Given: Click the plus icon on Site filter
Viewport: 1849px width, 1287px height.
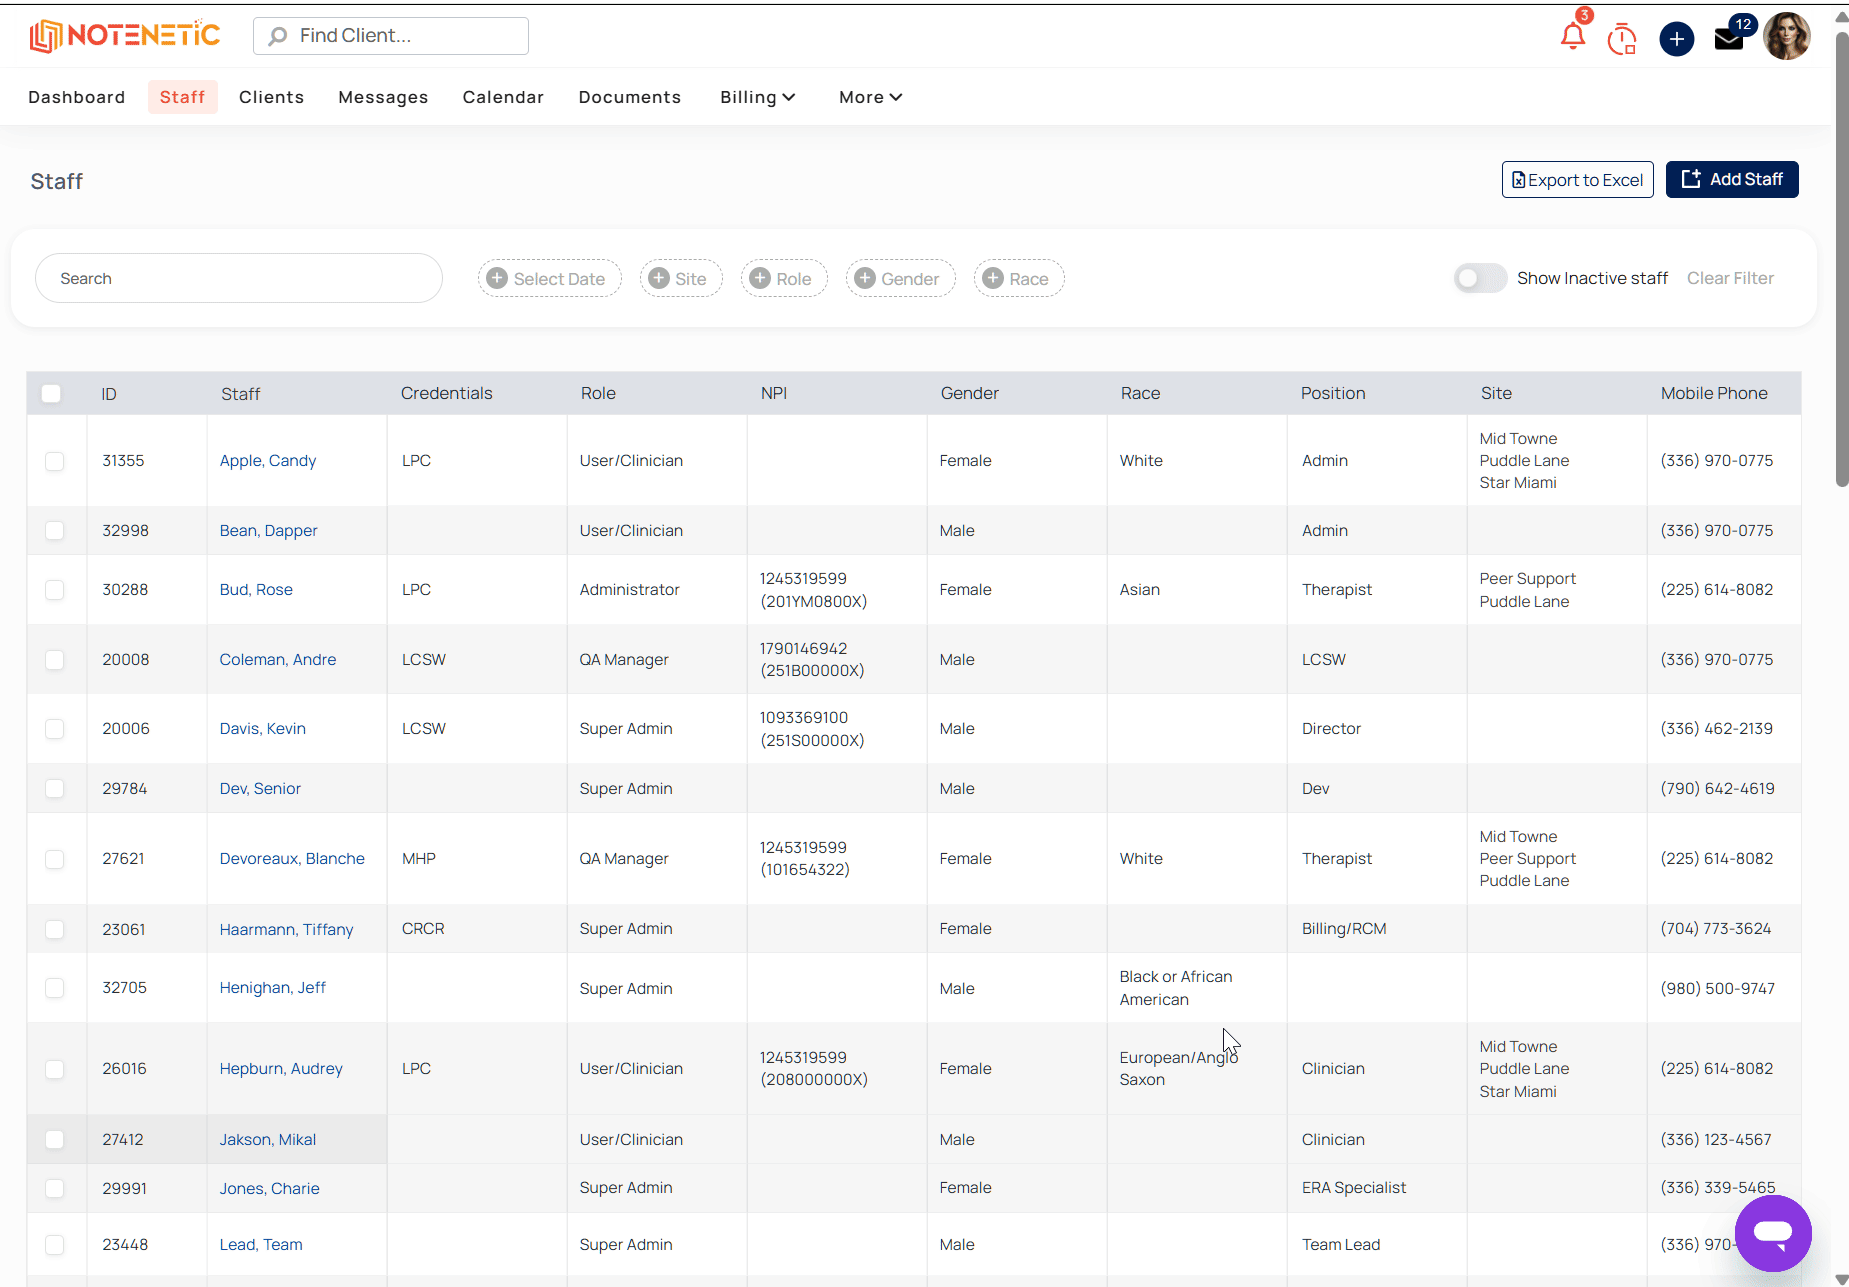Looking at the screenshot, I should click(659, 278).
